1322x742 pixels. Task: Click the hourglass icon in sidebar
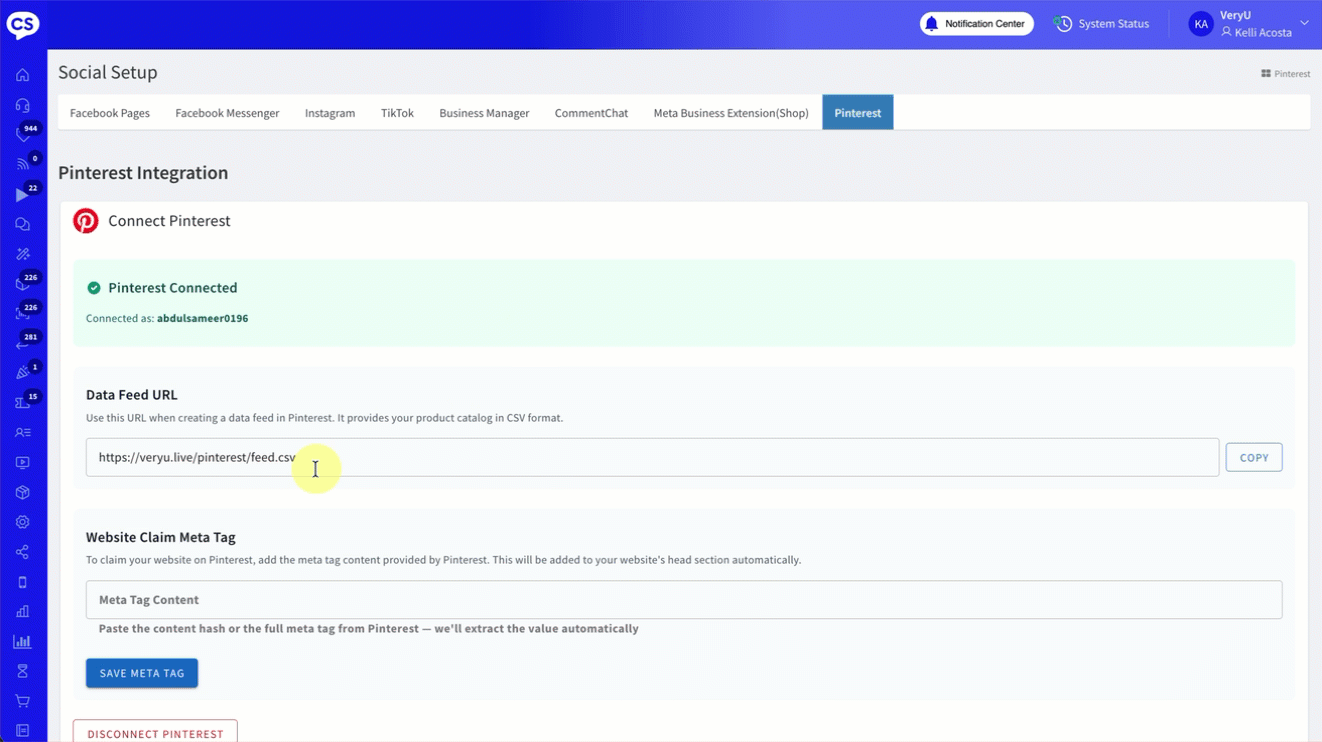(x=22, y=671)
